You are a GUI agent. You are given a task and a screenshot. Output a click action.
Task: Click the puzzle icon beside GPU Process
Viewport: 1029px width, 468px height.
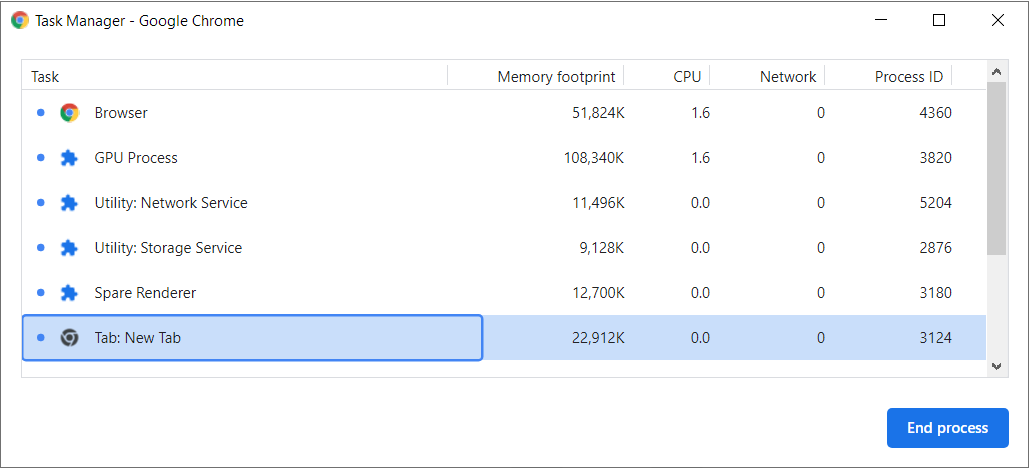point(69,158)
